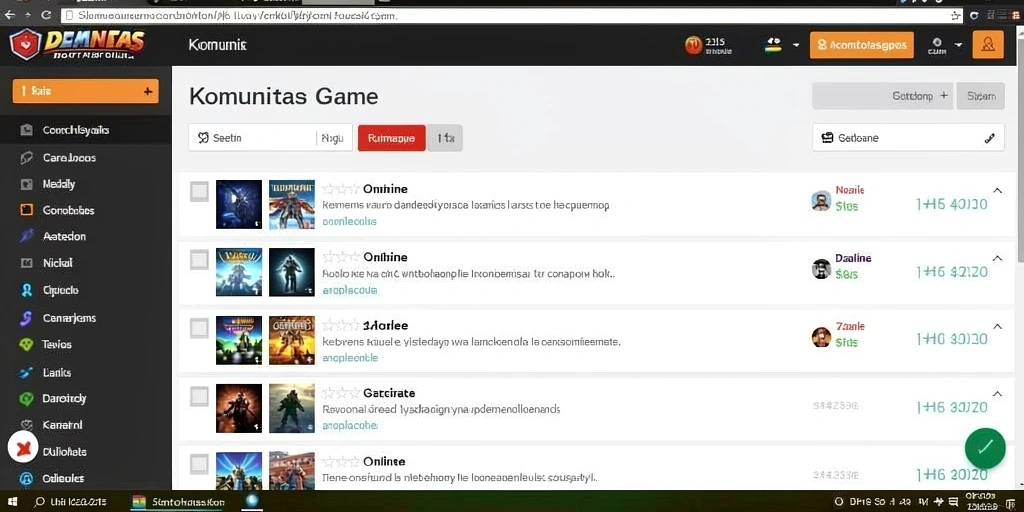Open the orange user profile icon

[x=988, y=44]
